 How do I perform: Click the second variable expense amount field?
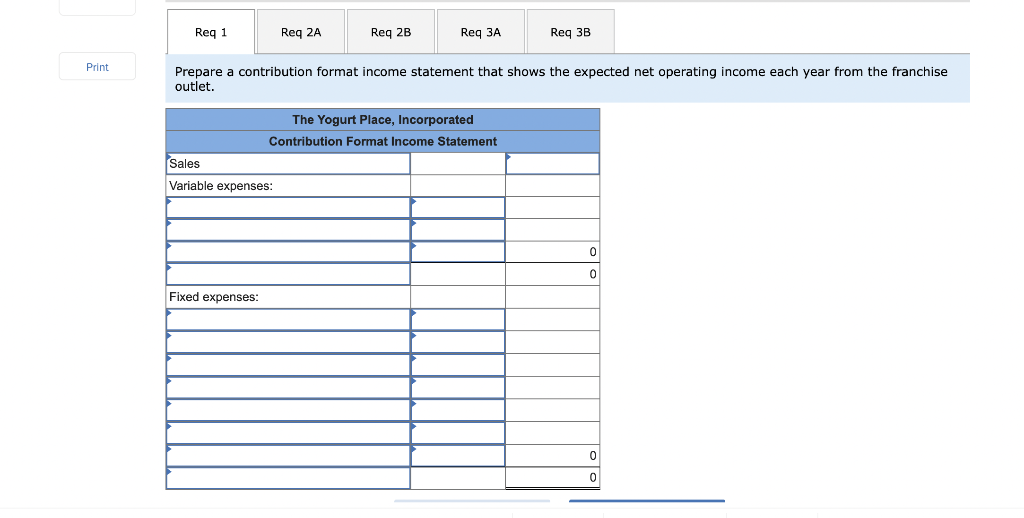(458, 230)
